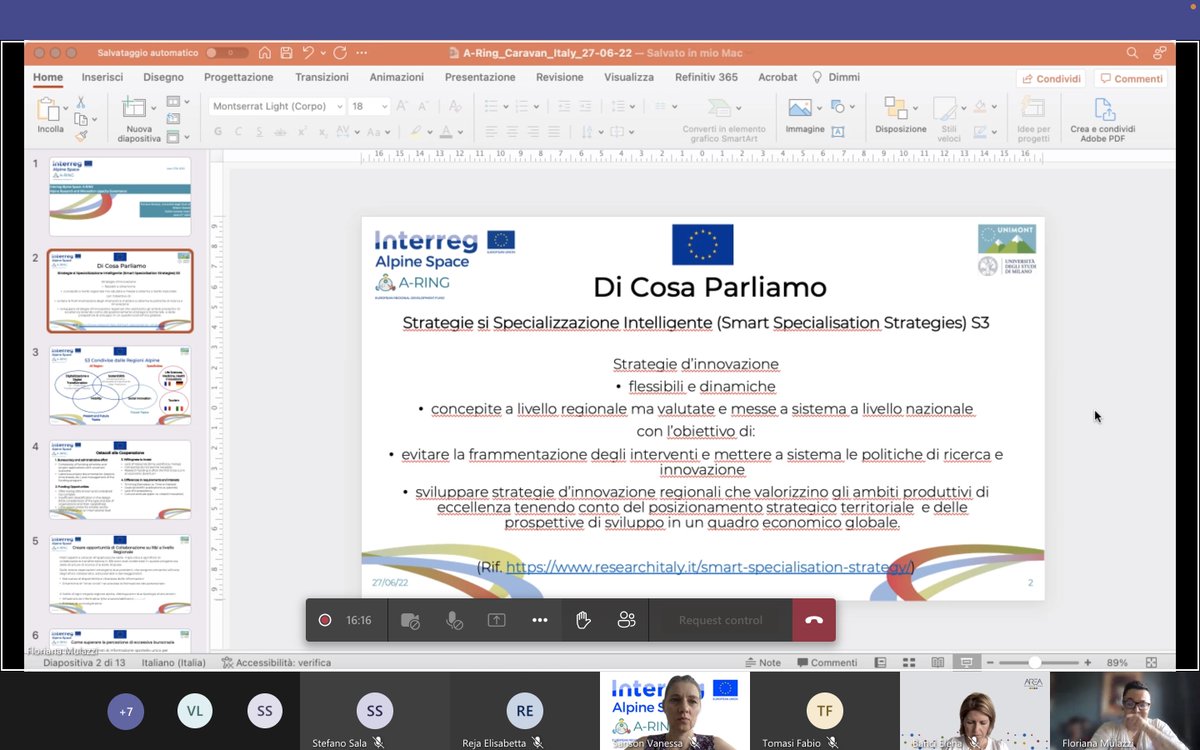Open the Revisione tab
The width and height of the screenshot is (1200, 750).
[560, 77]
